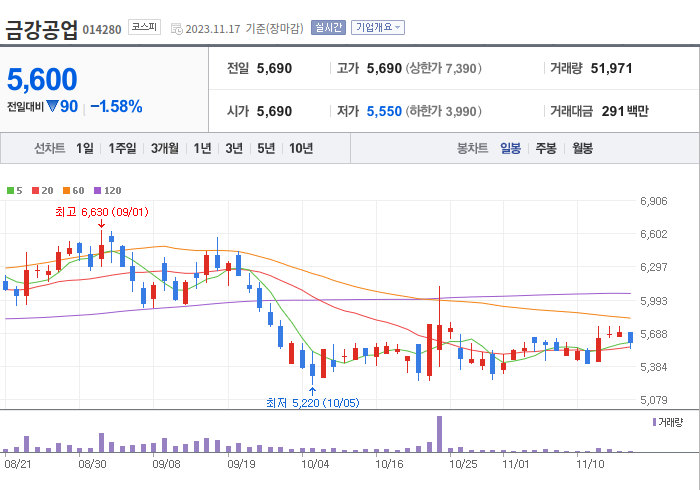
Task: Click the 10/04 date axis label
Action: [x=315, y=464]
